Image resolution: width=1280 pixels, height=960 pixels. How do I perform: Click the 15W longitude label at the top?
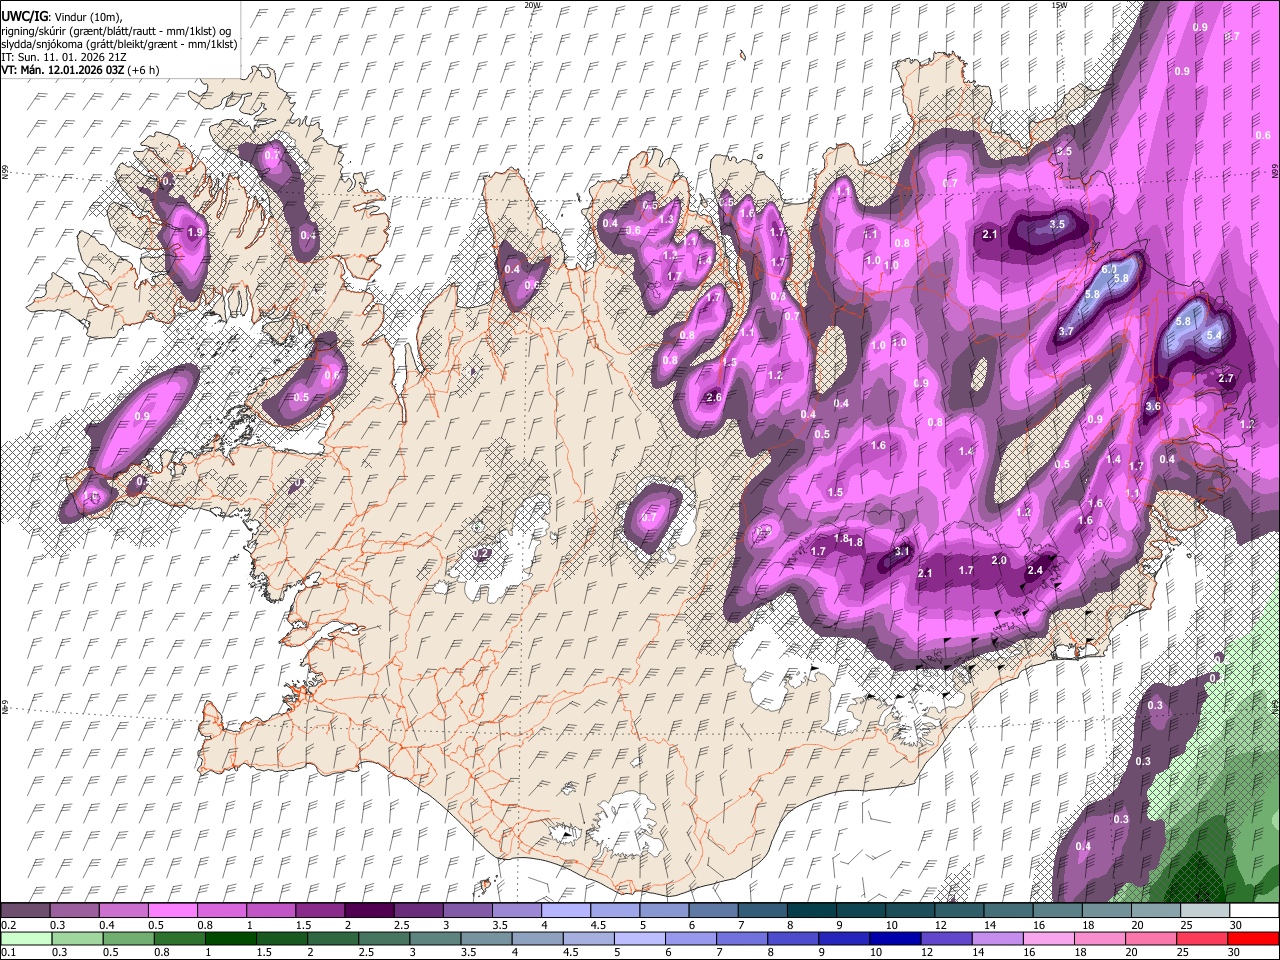(x=1059, y=5)
